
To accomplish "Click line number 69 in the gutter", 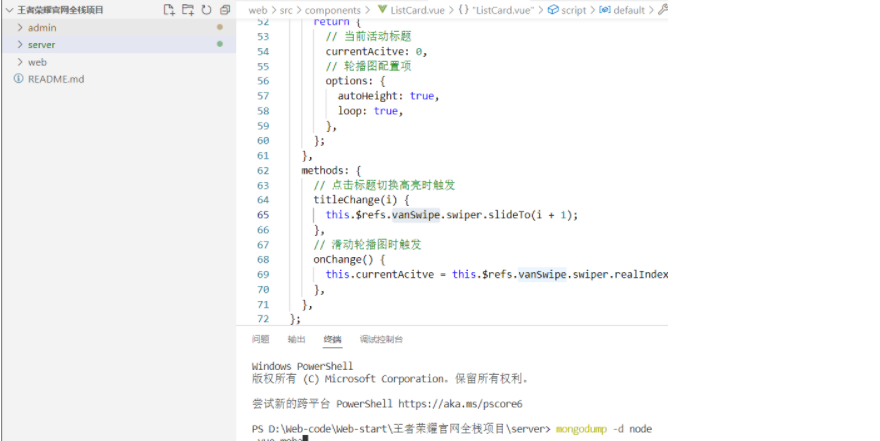I will click(x=263, y=274).
